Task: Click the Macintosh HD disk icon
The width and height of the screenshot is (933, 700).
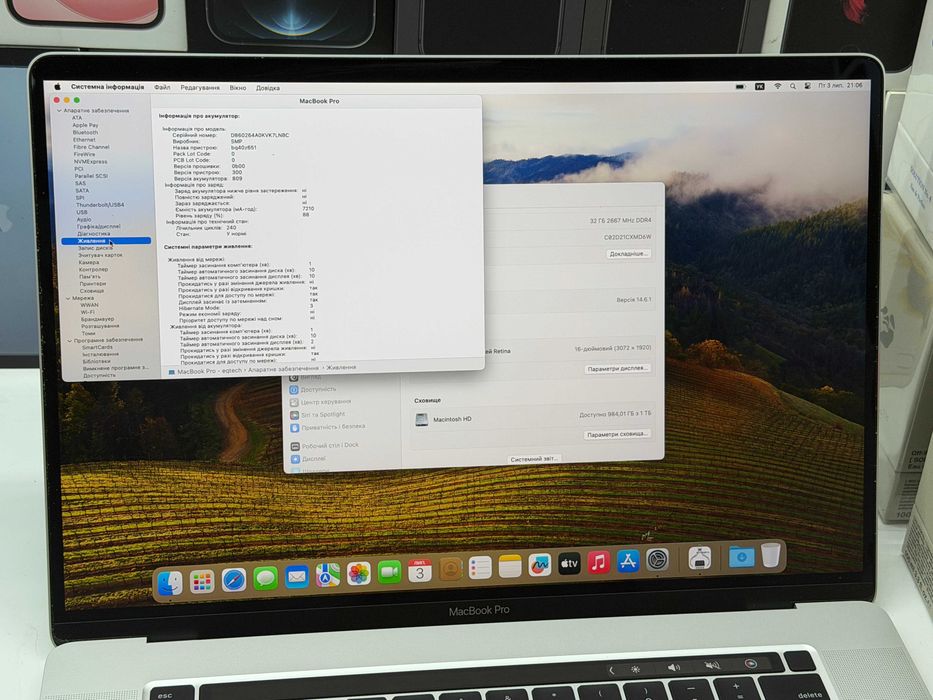Action: [x=421, y=420]
